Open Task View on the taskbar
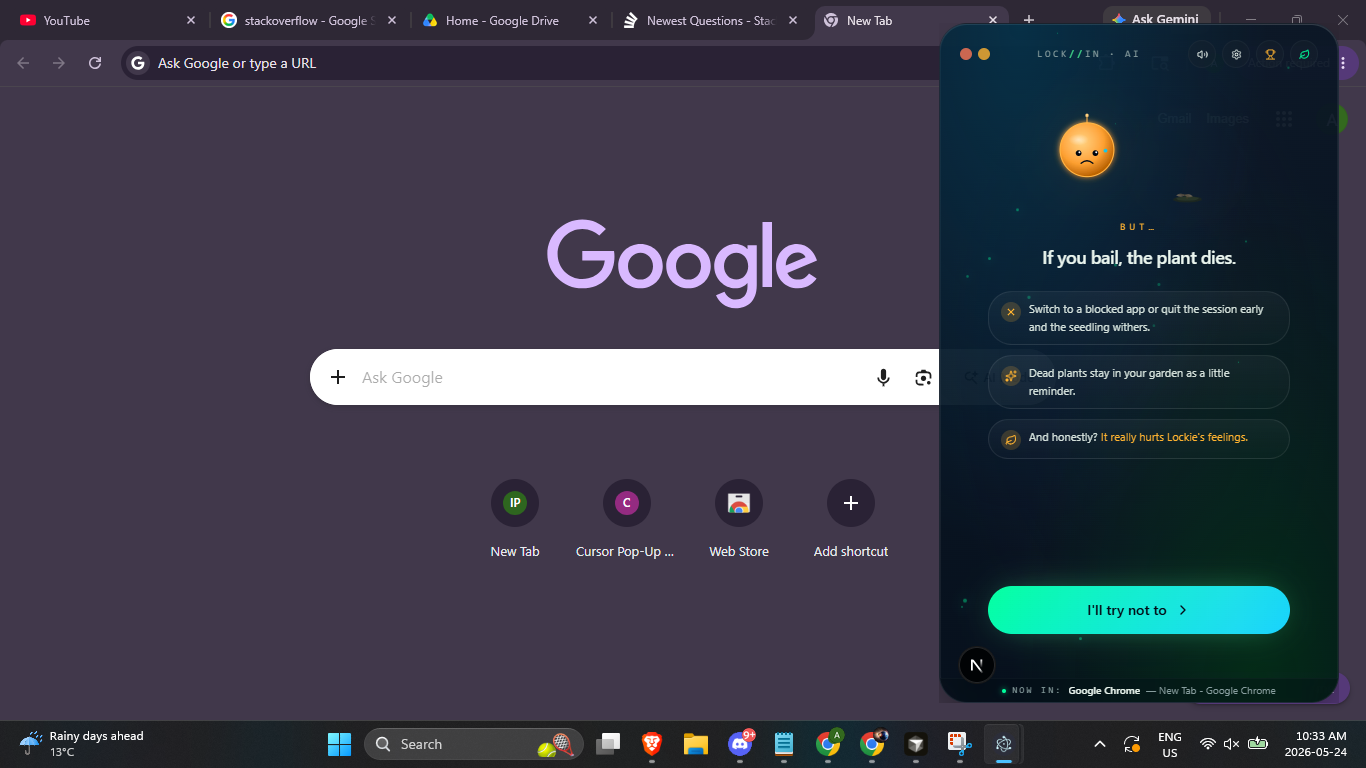Viewport: 1366px width, 768px height. (608, 744)
